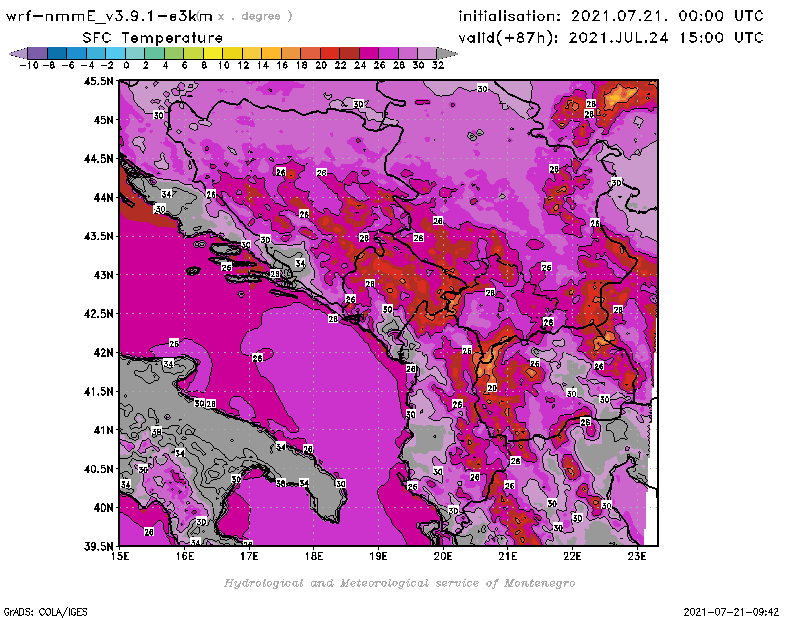This screenshot has height=618, width=800.
Task: Click the model name 'wrf-nmmE_v3.9.1-e3km' text
Action: coord(109,16)
